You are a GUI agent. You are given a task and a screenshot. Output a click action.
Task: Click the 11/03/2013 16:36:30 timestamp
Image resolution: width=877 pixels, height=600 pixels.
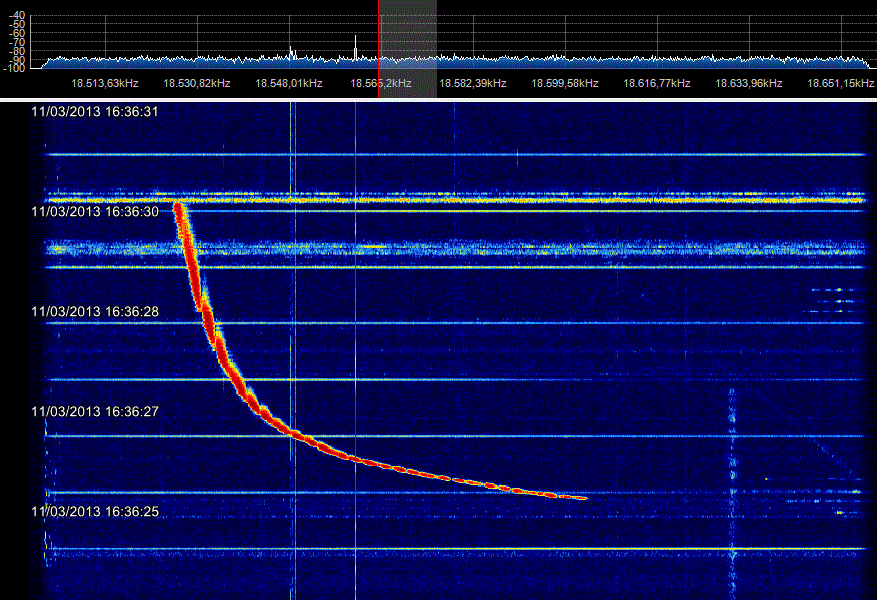pos(95,211)
